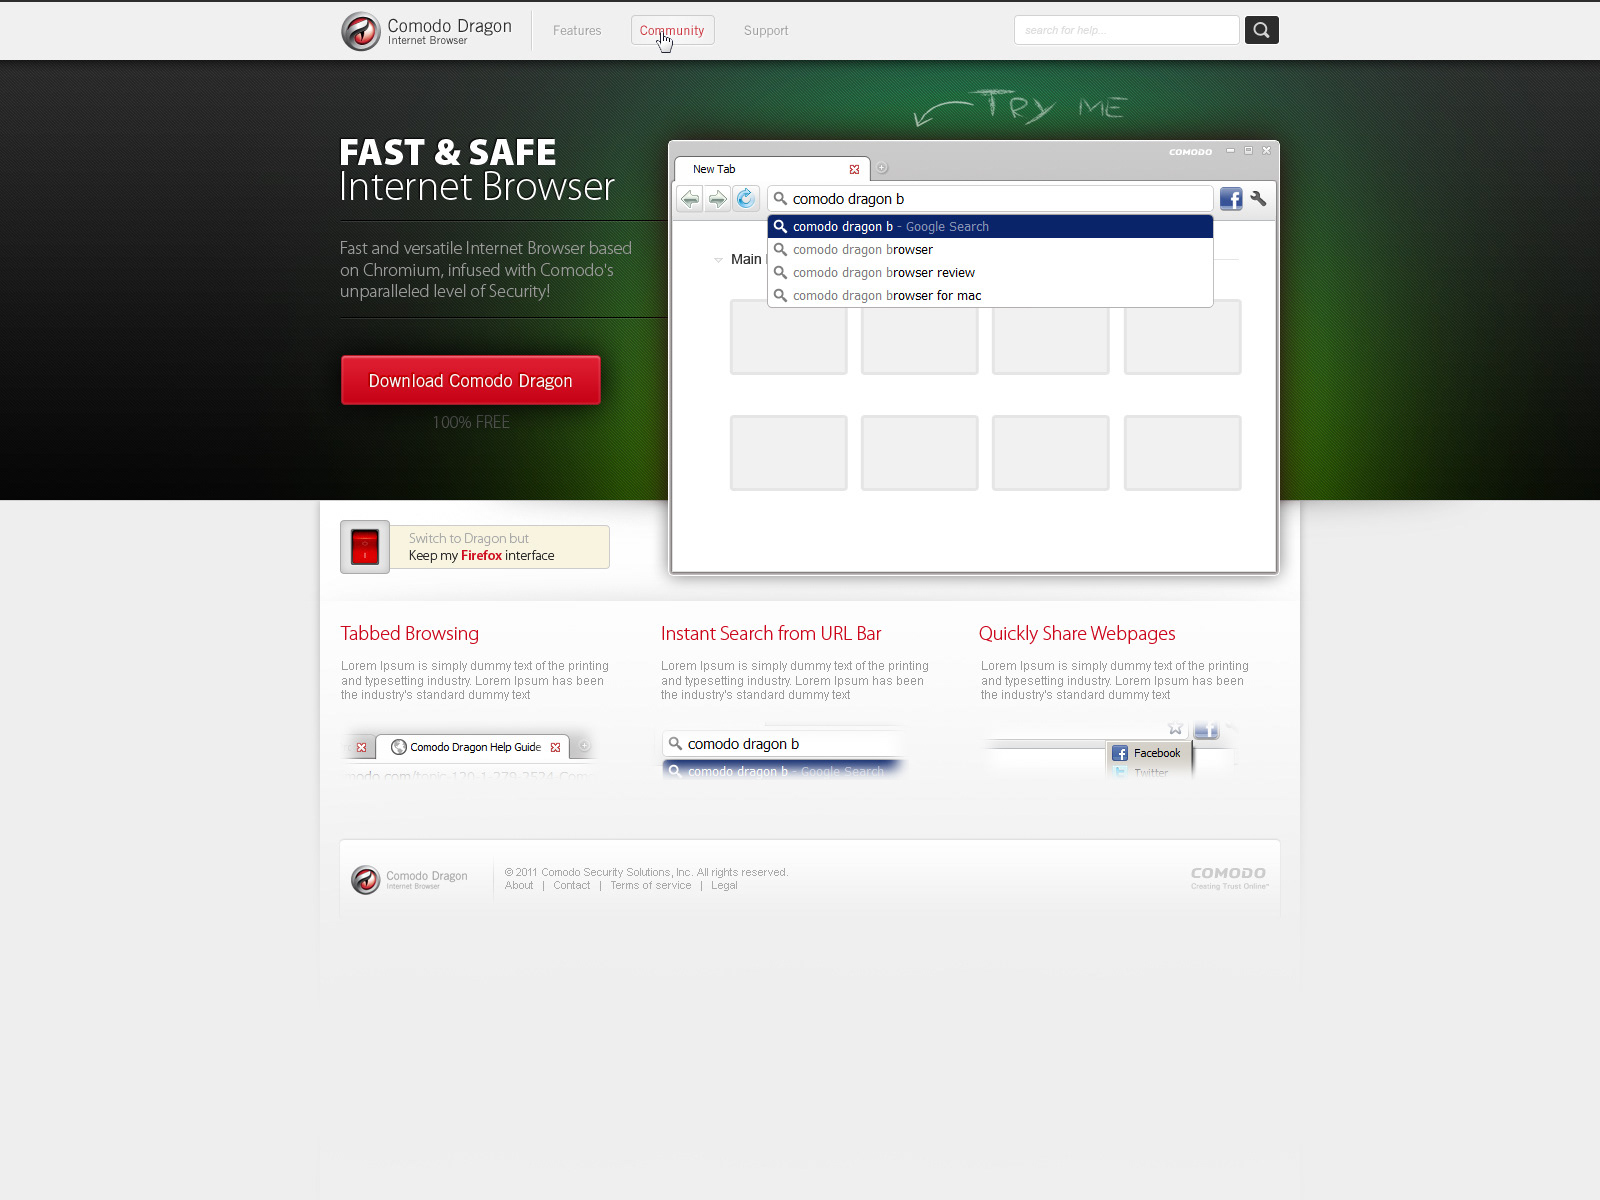This screenshot has height=1200, width=1600.
Task: Maximize the demo browser window
Action: pyautogui.click(x=1248, y=150)
